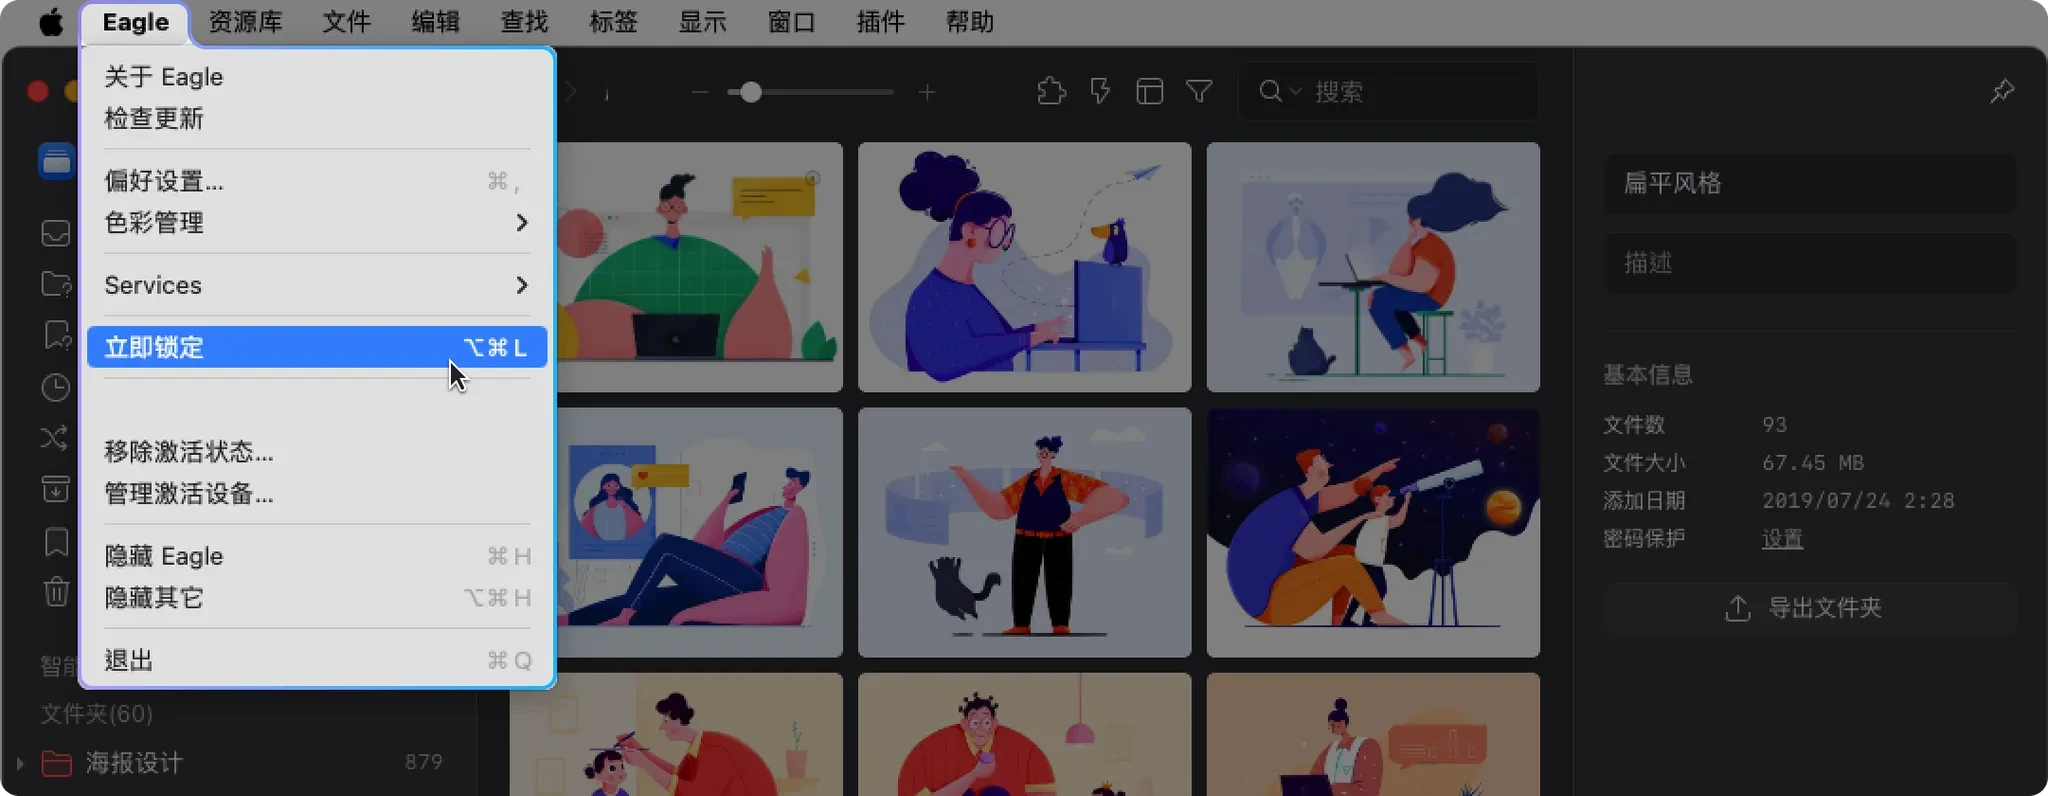Choose 移除激活状态... menu item
The image size is (2048, 796).
pyautogui.click(x=317, y=452)
